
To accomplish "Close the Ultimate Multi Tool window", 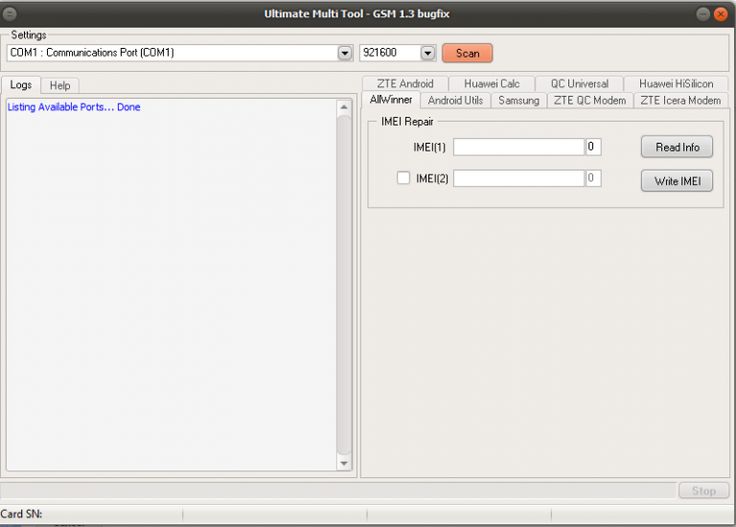I will coord(721,14).
